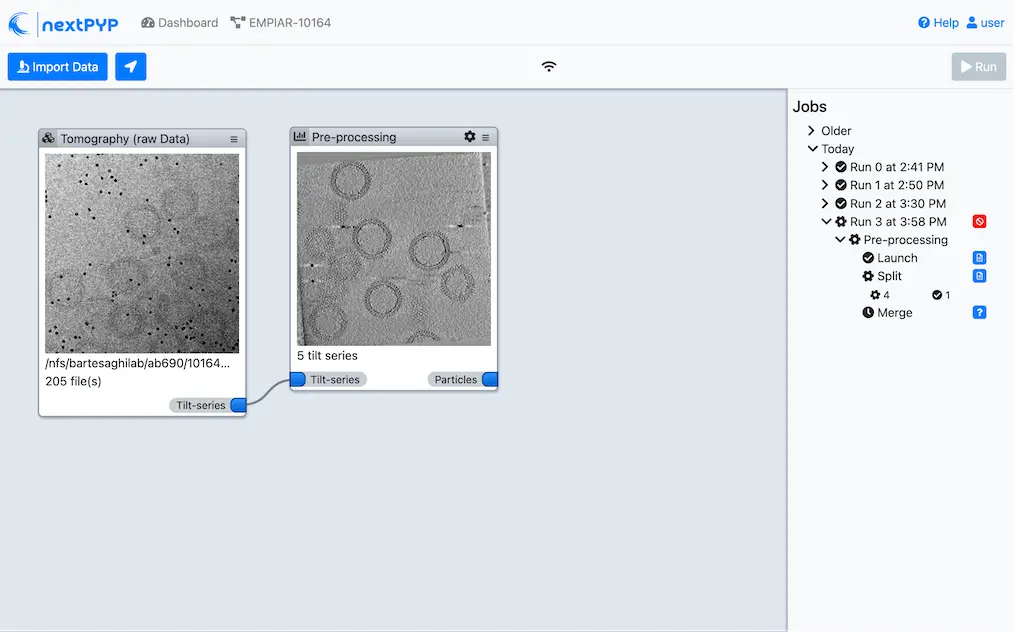Open the Split job log file icon
The width and height of the screenshot is (1024, 638).
click(x=978, y=275)
